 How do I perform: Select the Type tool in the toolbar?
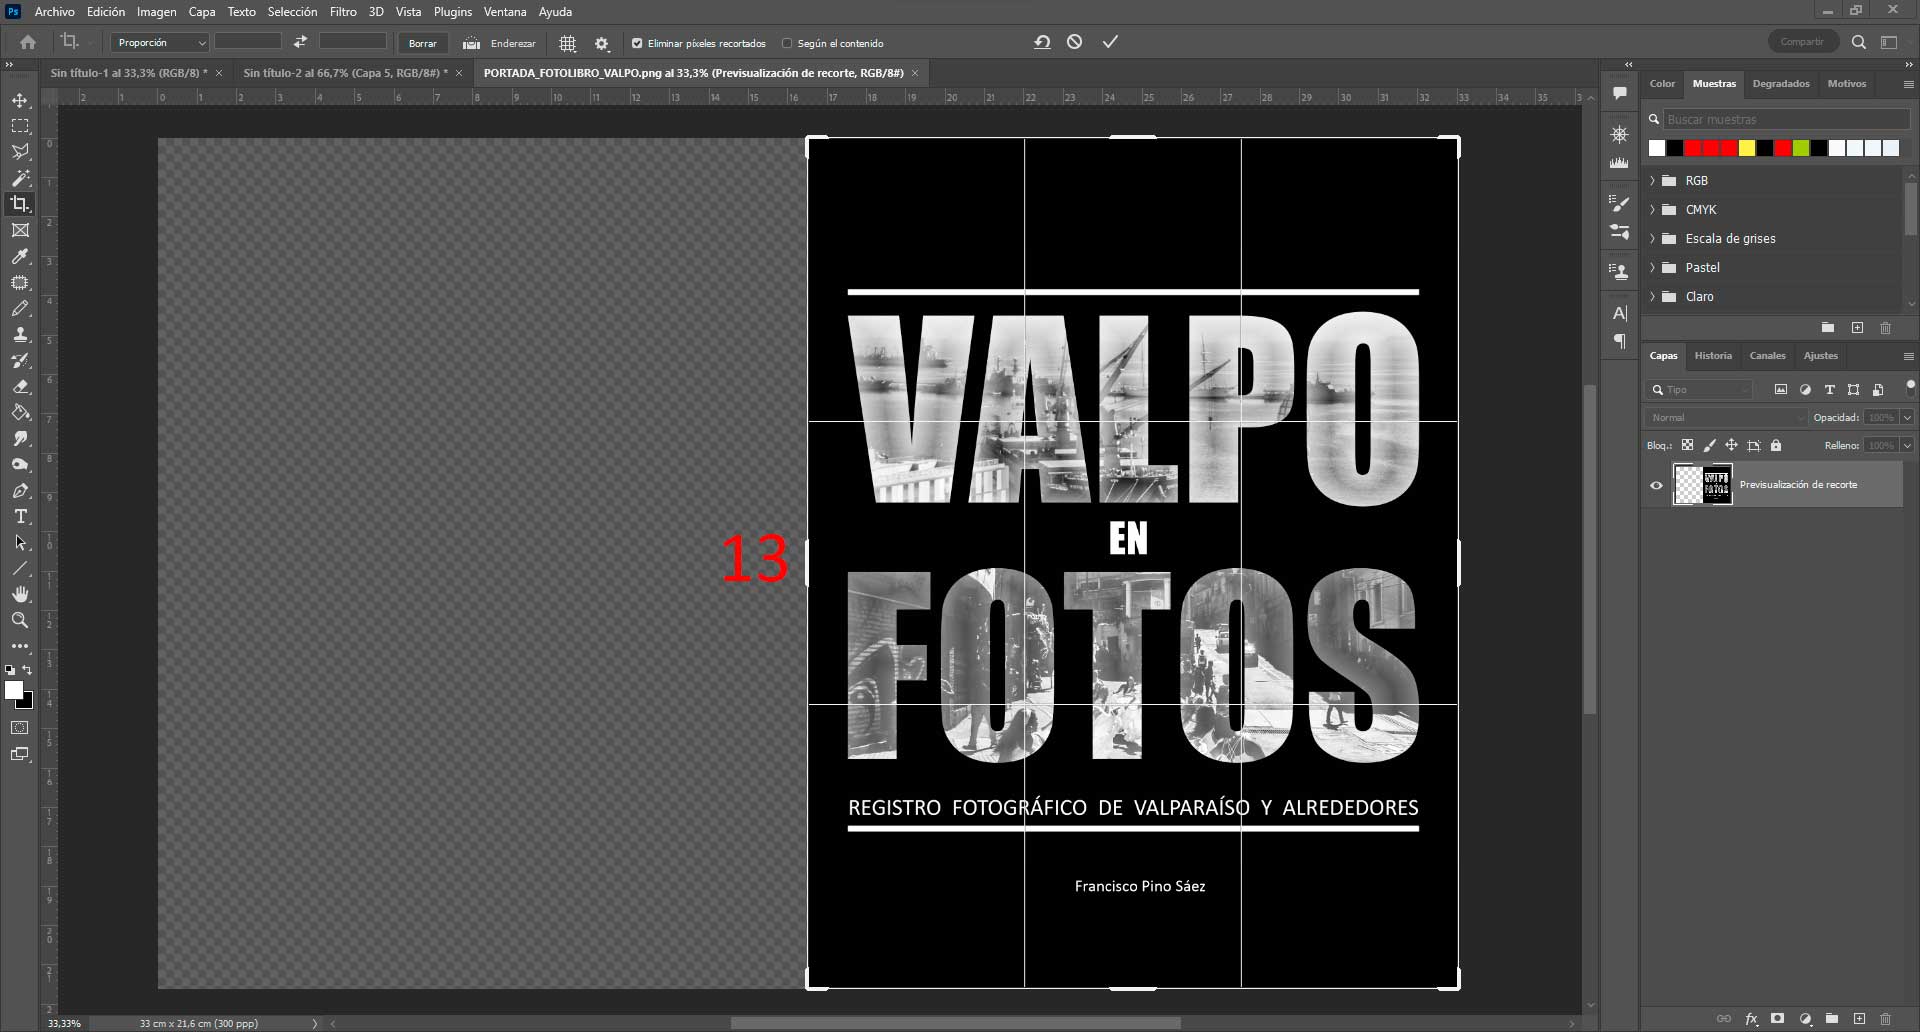(x=20, y=517)
